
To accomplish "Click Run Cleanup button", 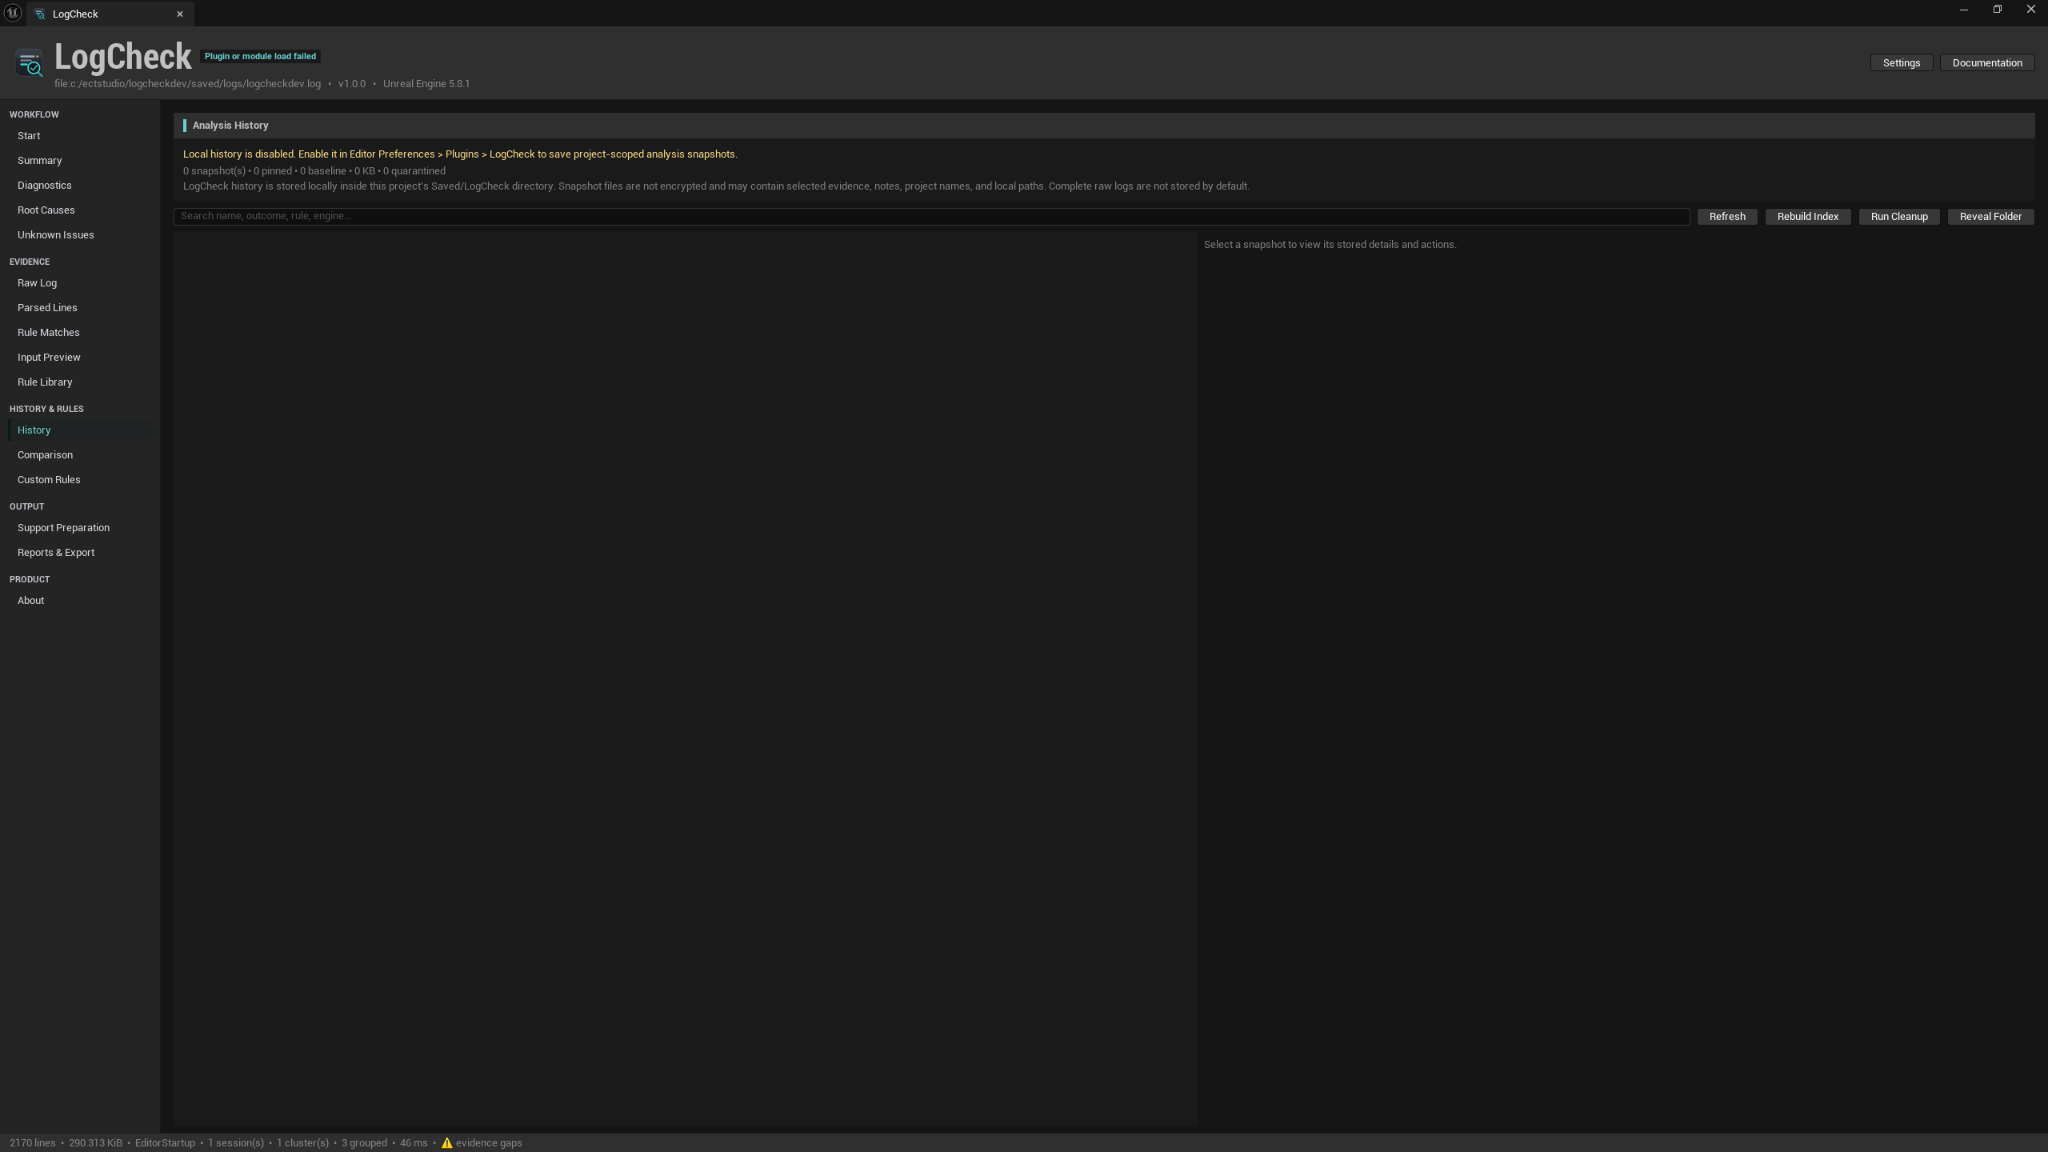I will pyautogui.click(x=1899, y=217).
